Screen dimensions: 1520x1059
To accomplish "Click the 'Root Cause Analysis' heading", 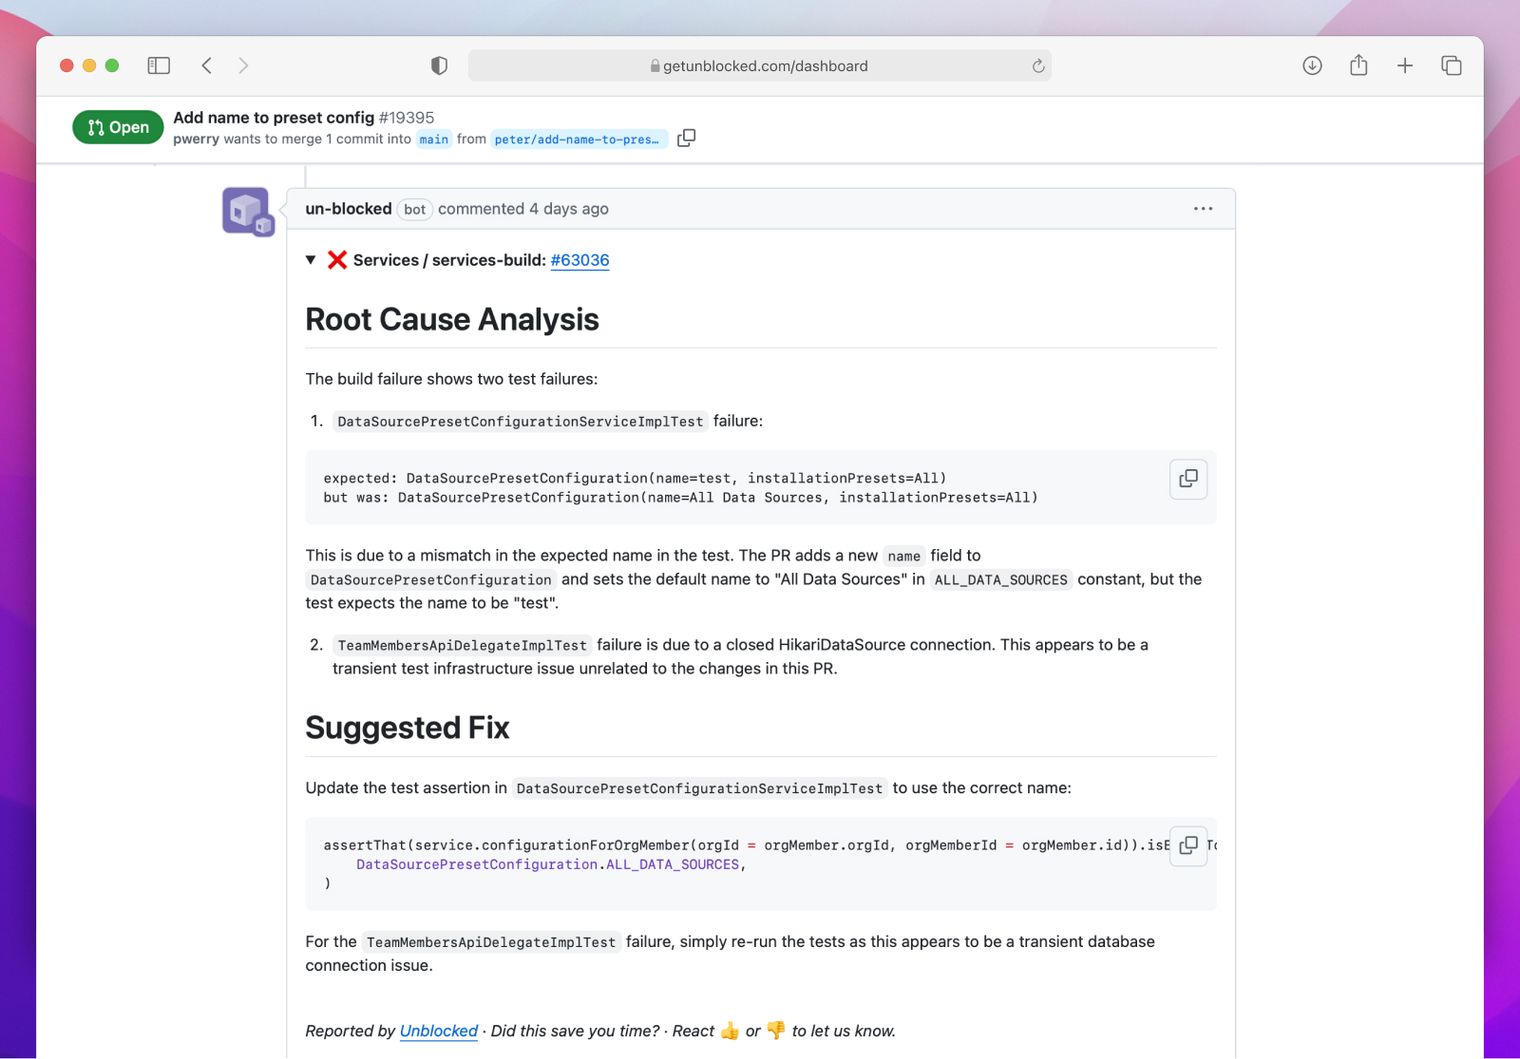I will (x=452, y=319).
